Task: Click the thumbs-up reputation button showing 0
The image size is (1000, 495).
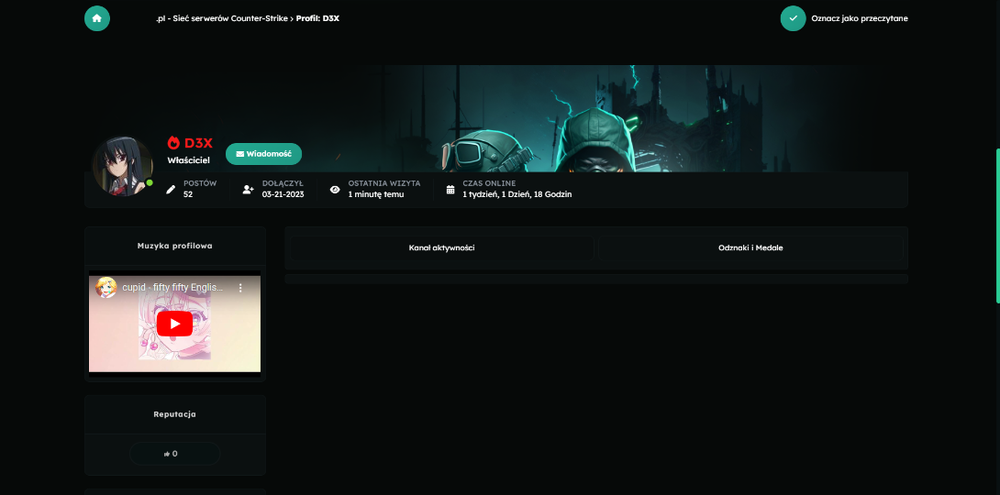Action: 175,454
